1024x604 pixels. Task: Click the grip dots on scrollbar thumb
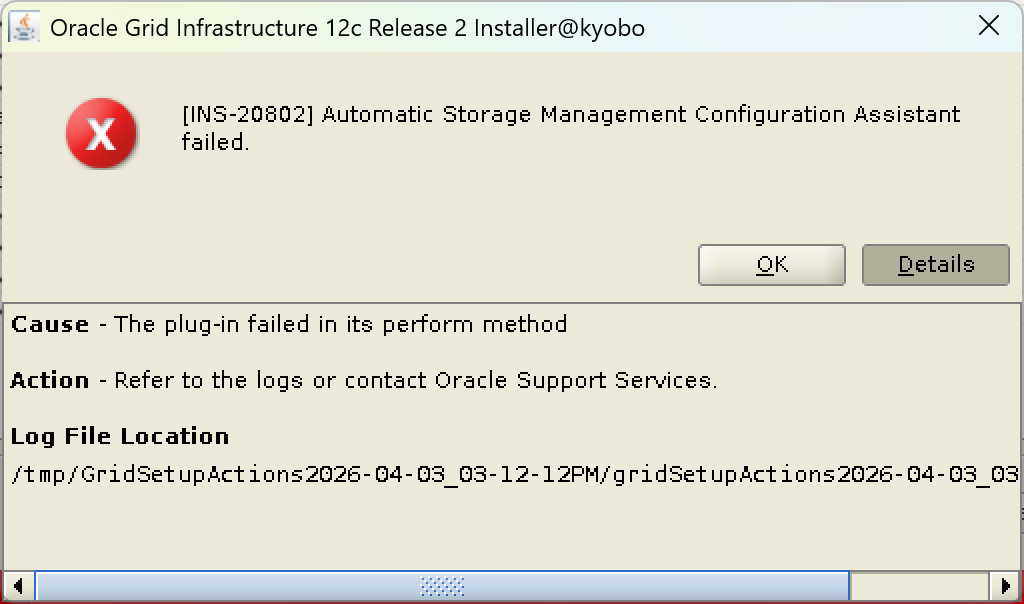[x=442, y=585]
